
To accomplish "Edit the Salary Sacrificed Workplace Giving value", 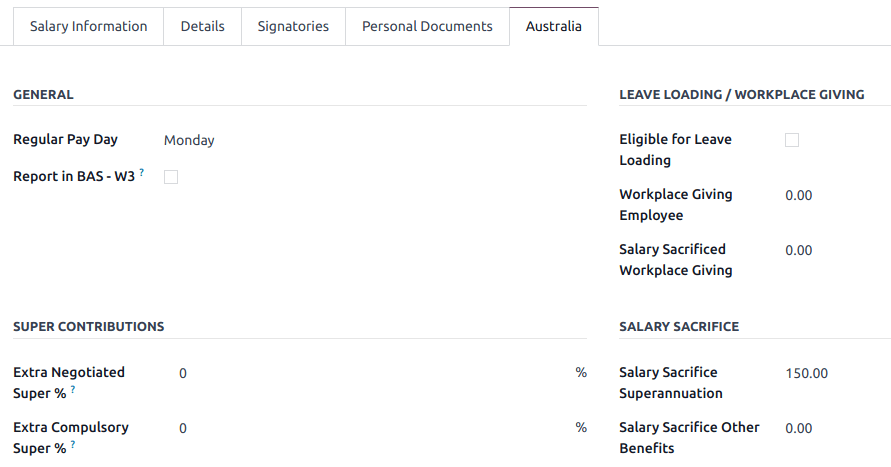I will (x=830, y=251).
